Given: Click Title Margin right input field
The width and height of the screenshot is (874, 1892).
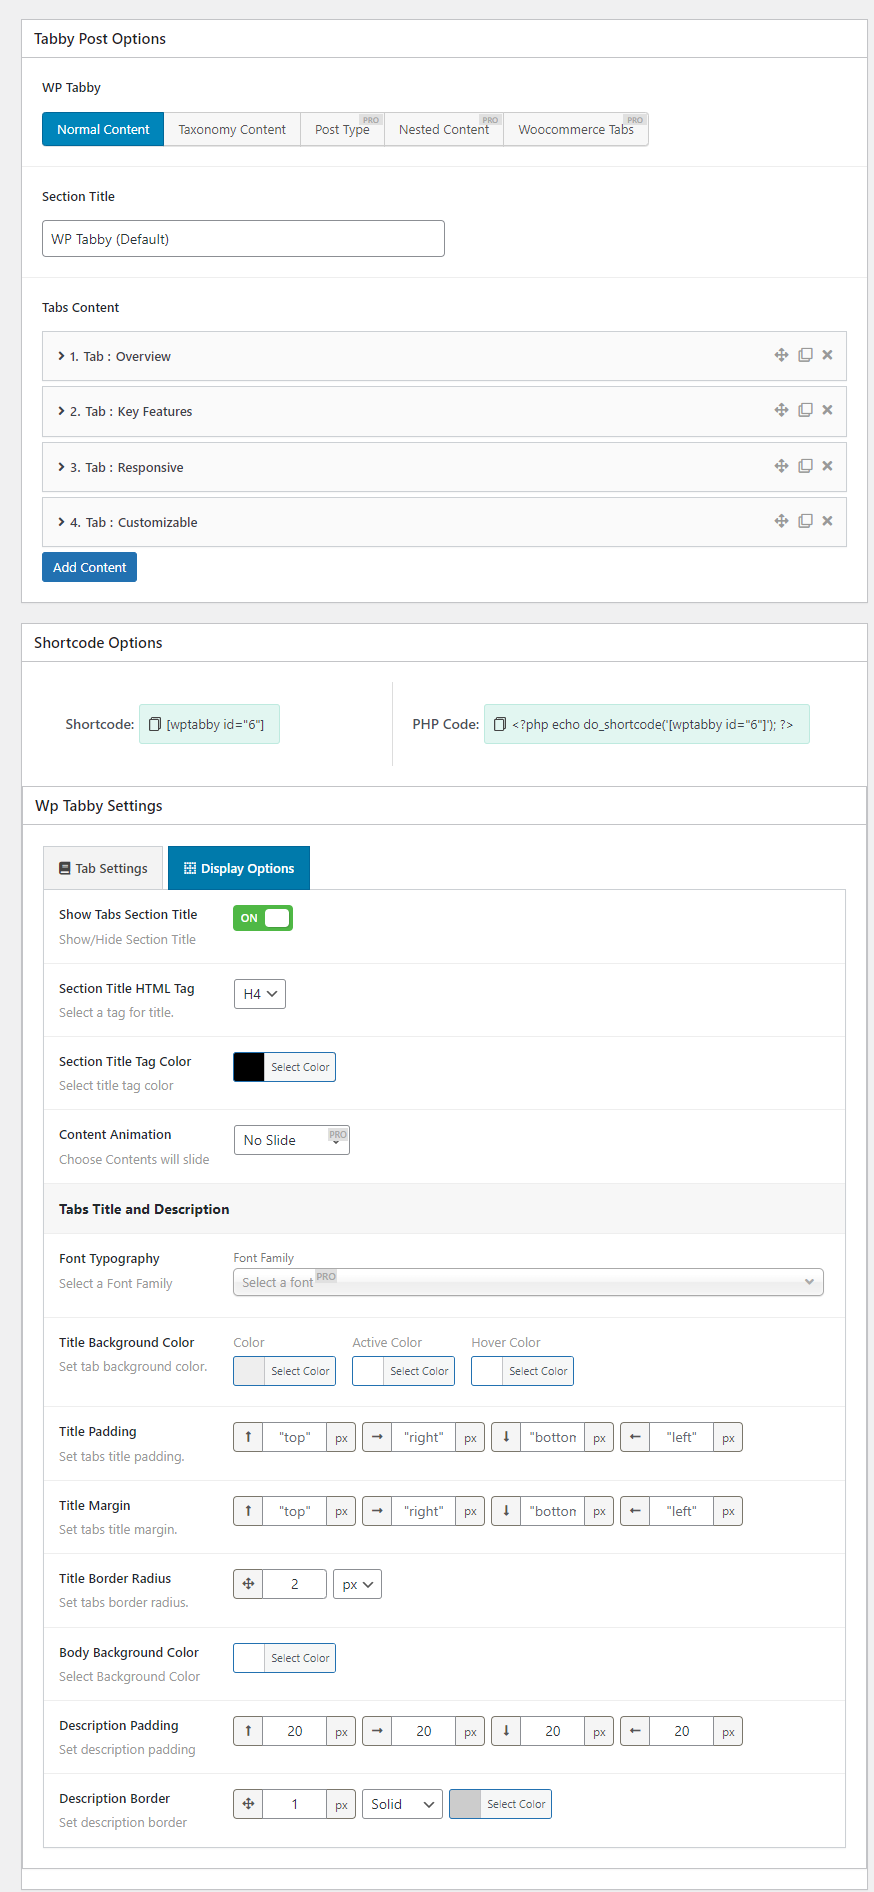Looking at the screenshot, I should point(424,1511).
